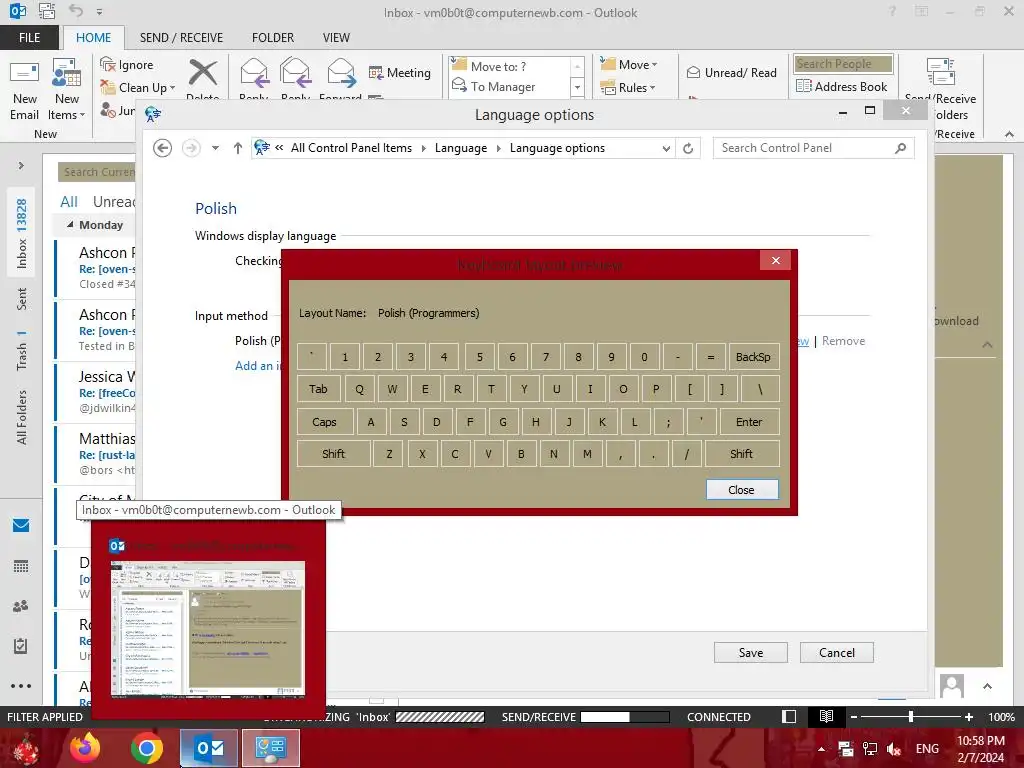Select the Trash folder in sidebar
Screen dimensions: 1024x768
[x=22, y=351]
